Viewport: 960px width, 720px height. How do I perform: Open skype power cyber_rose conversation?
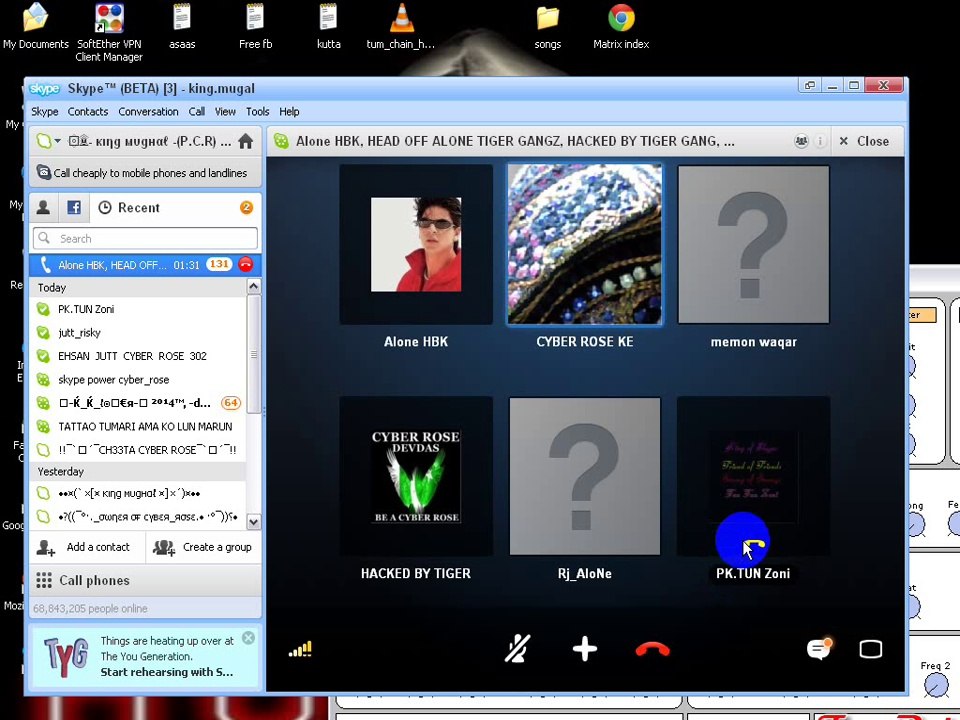tap(138, 380)
